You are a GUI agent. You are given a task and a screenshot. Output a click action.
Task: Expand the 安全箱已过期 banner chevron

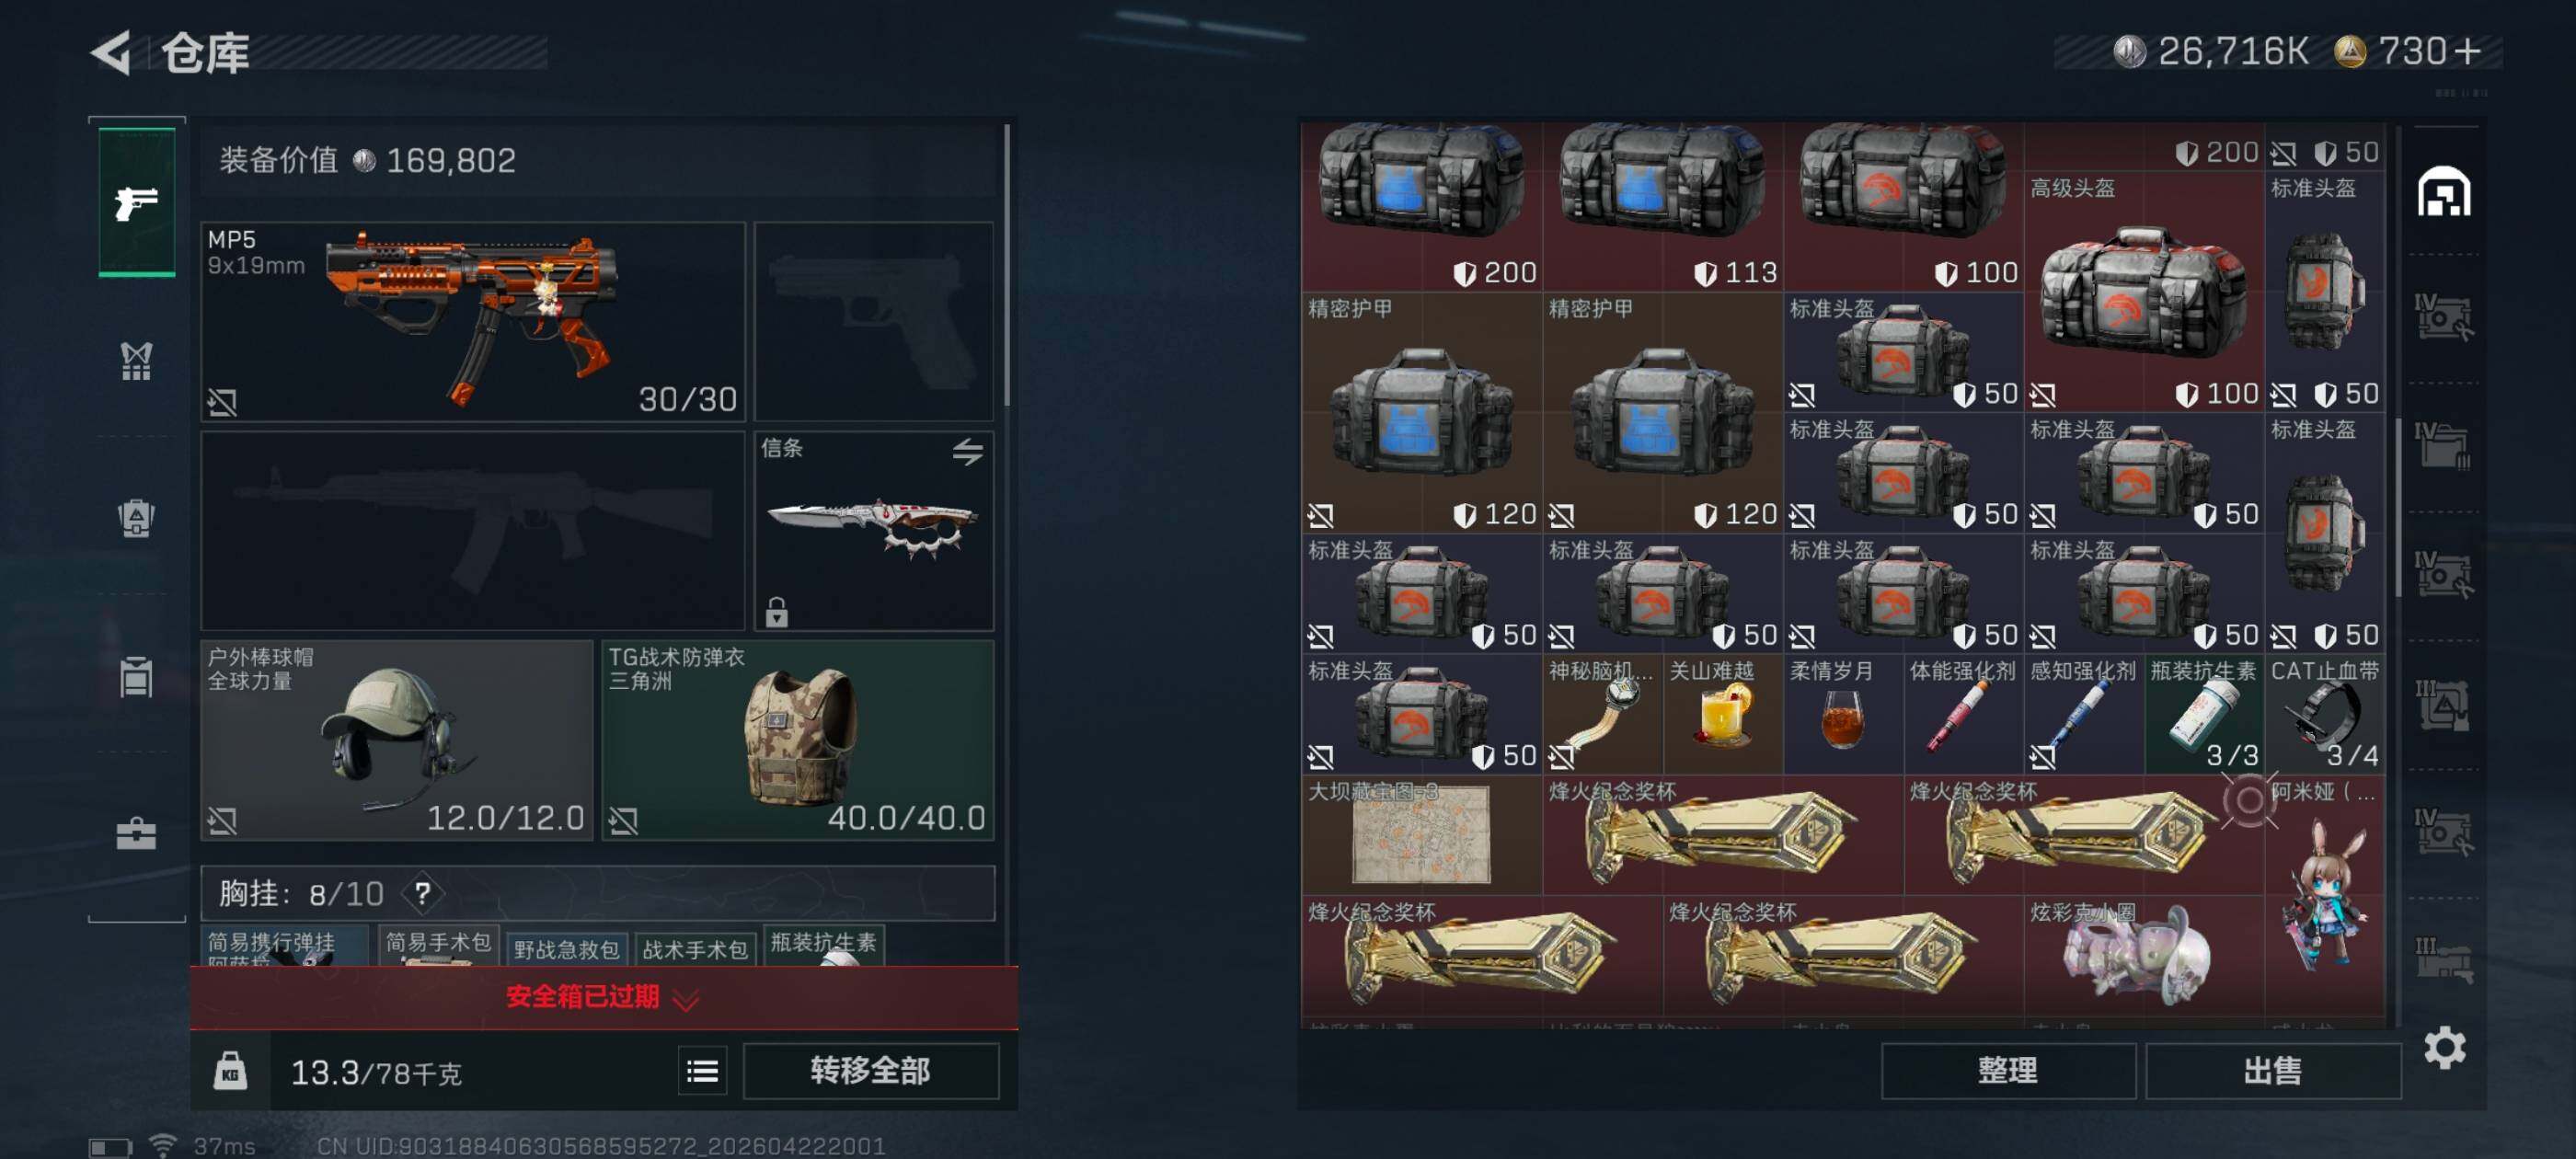[686, 998]
